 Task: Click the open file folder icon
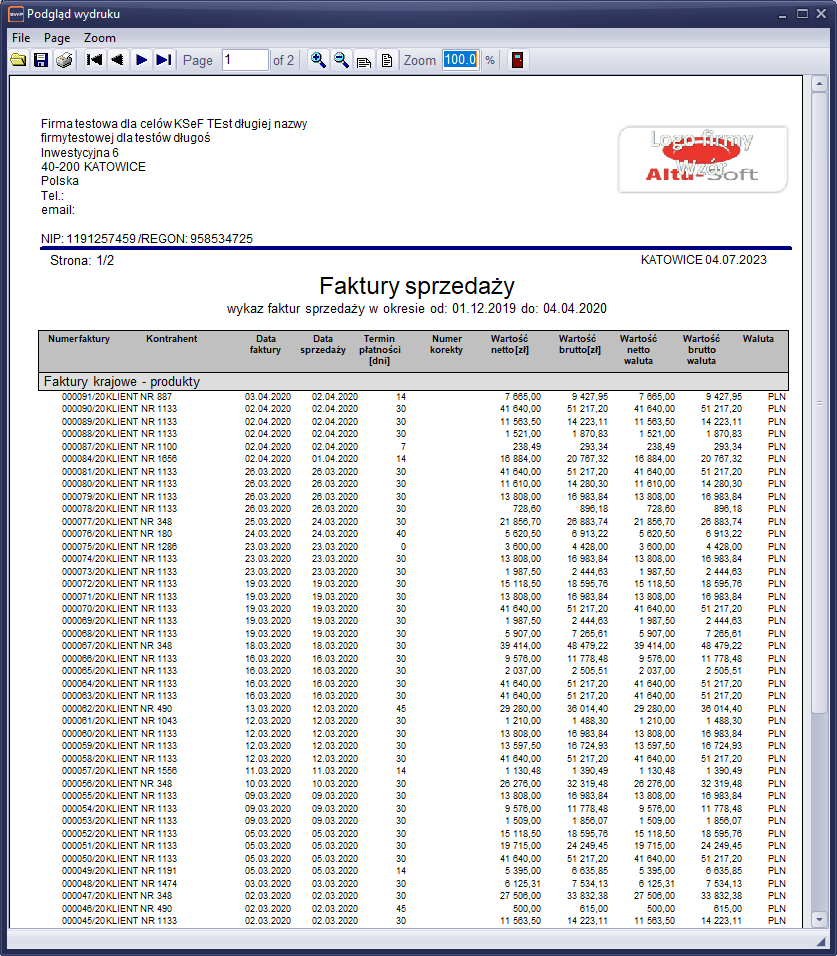tap(18, 60)
